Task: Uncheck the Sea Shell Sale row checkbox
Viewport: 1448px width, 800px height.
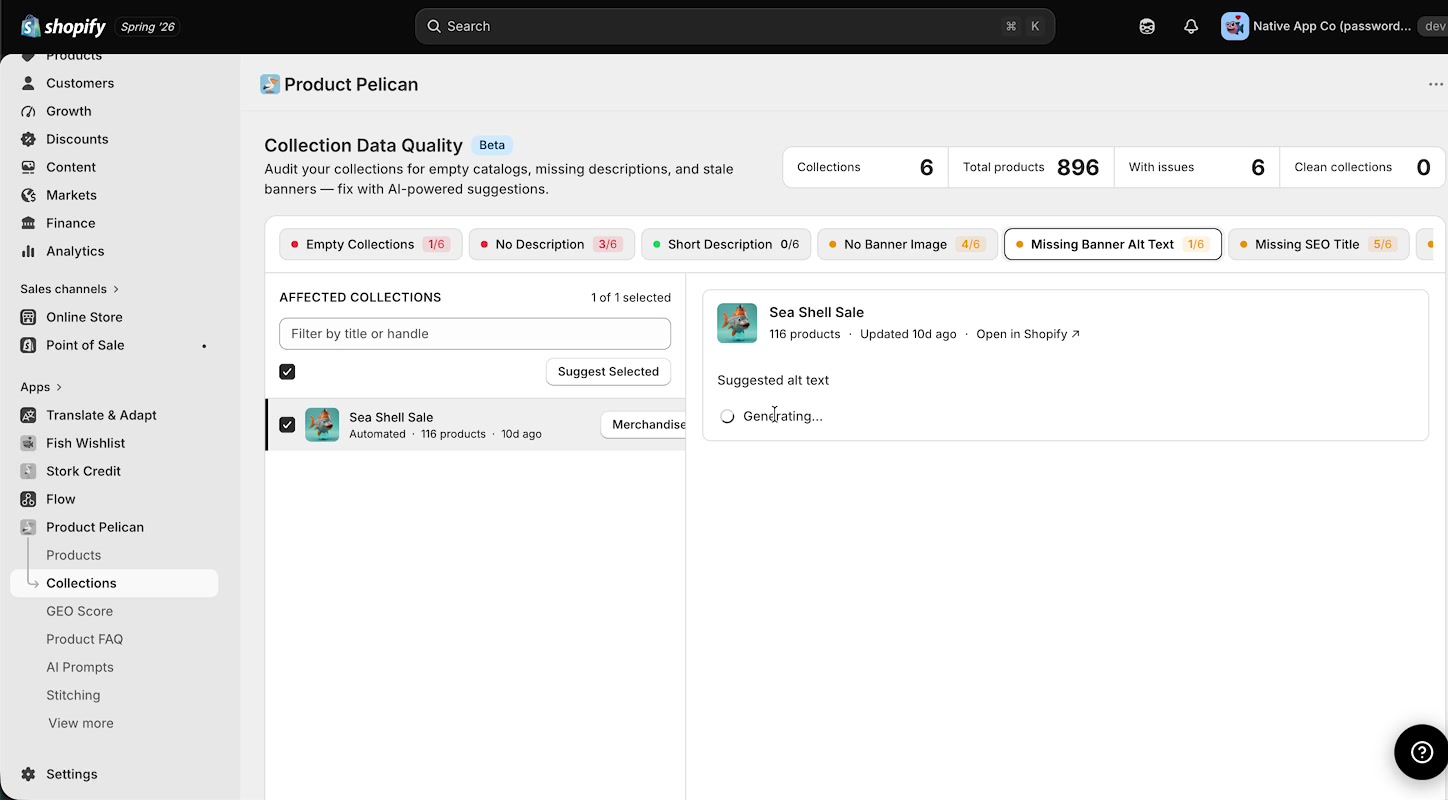Action: 287,425
